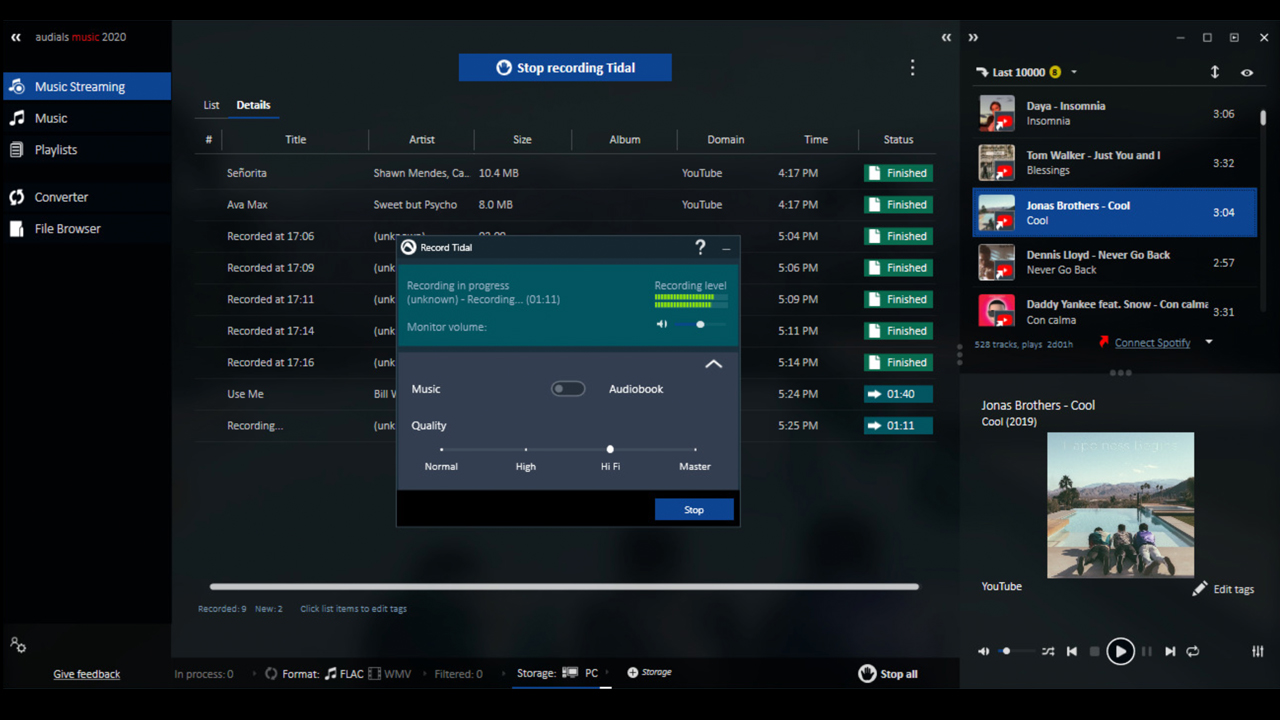Click the Give feedback link

pos(87,674)
